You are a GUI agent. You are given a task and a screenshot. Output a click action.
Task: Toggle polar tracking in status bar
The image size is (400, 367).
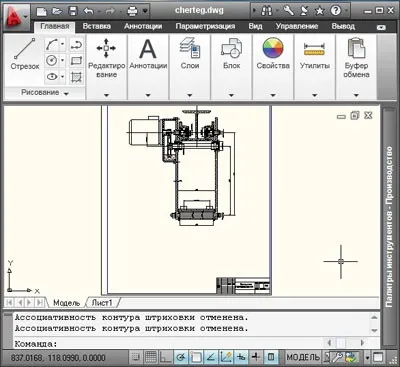pos(181,357)
